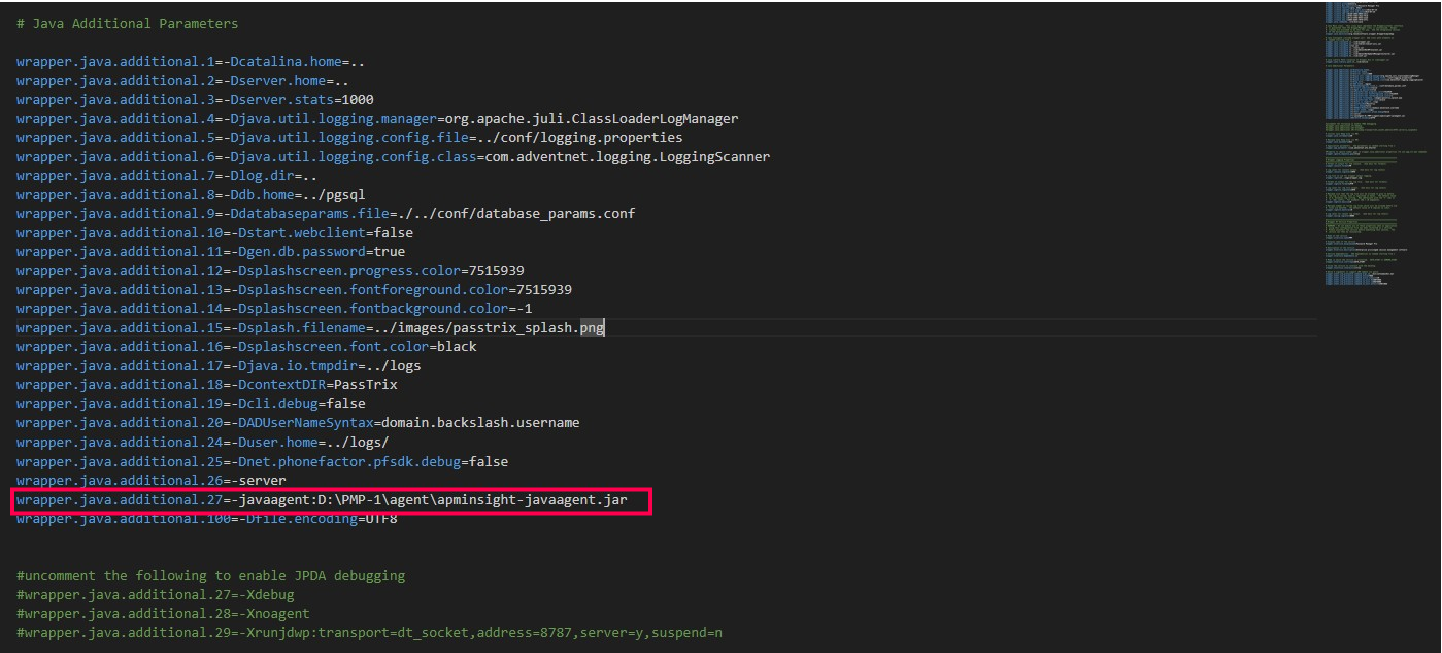Click the '# Java Additional Parameters' comment line
The width and height of the screenshot is (1442, 653).
tap(128, 23)
